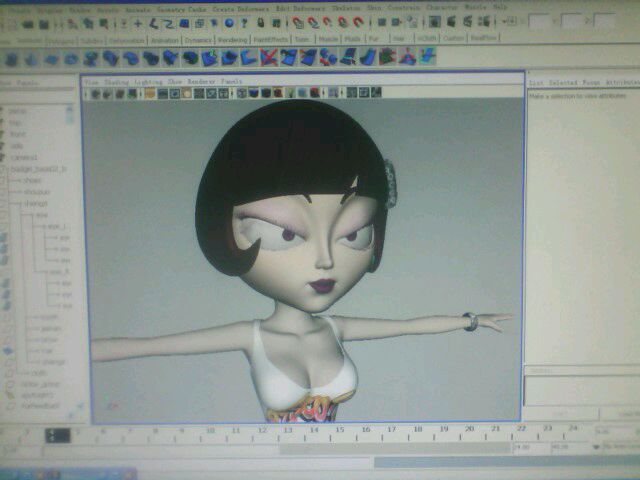Viewport: 640px width, 480px height.
Task: Toggle Snap to points magnet icon
Action: [328, 22]
